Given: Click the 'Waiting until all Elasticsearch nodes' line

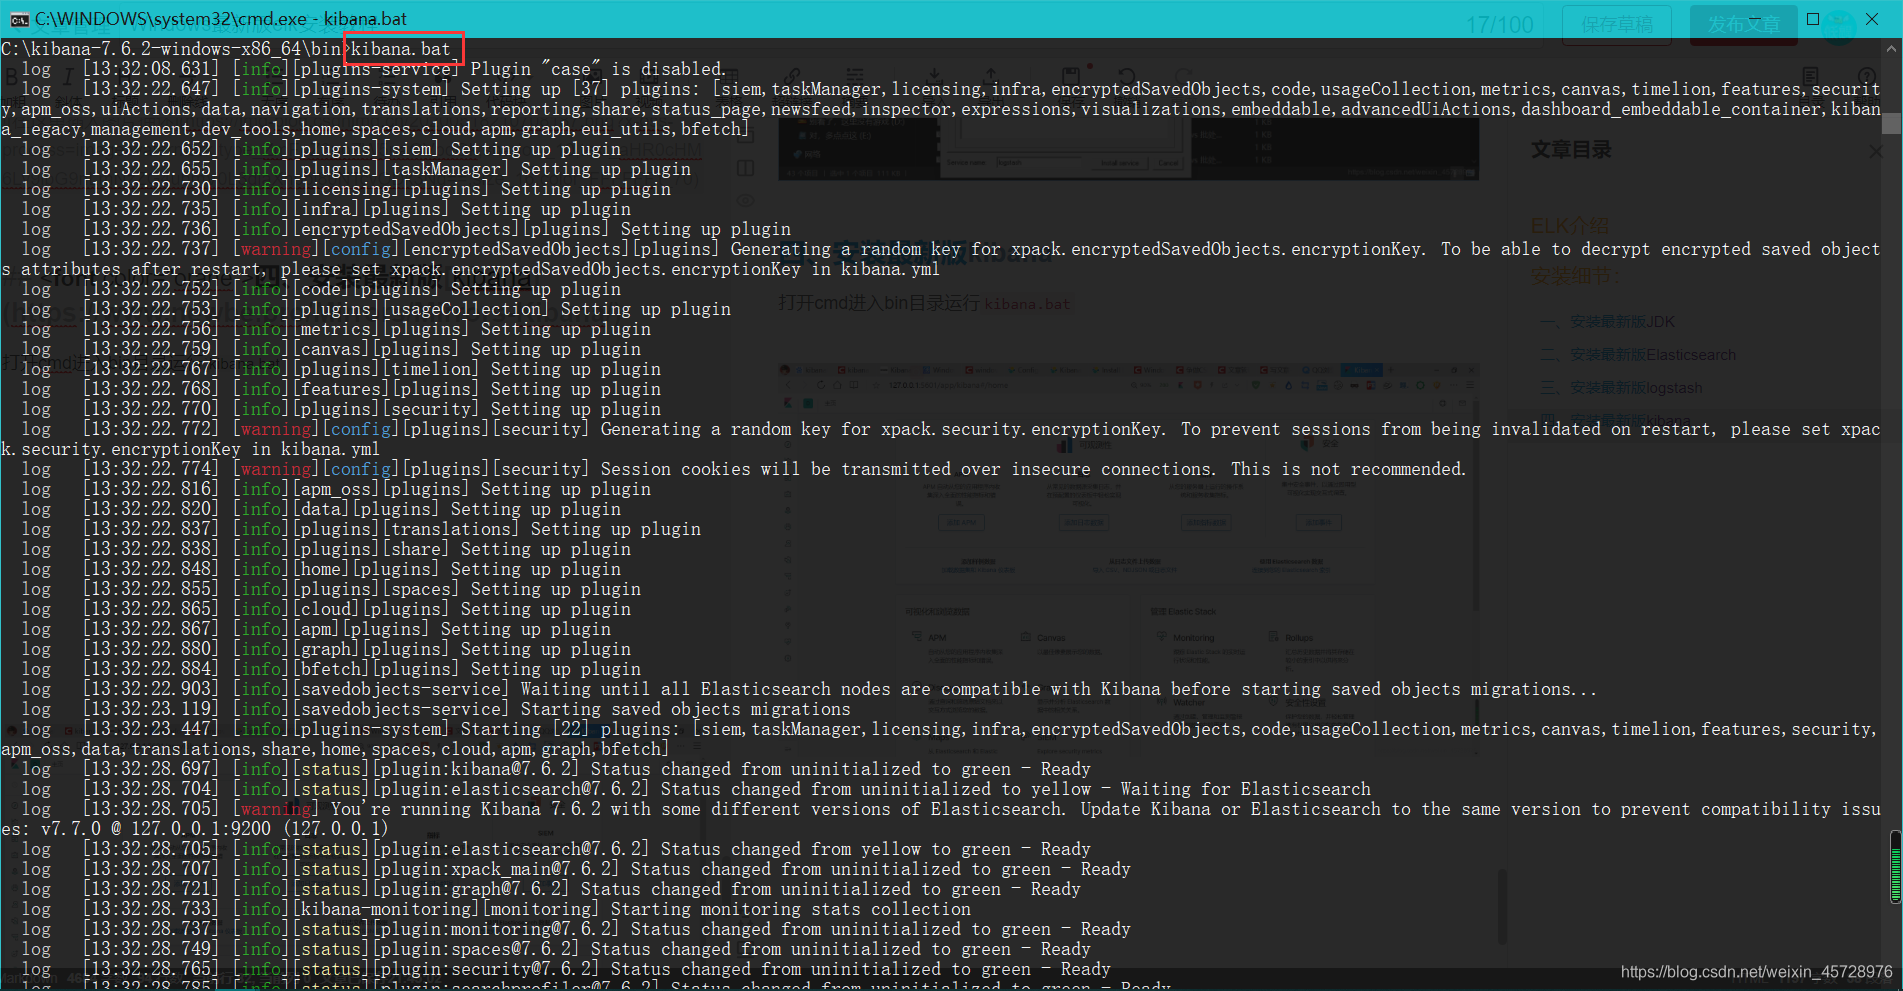Looking at the screenshot, I should coord(809,689).
